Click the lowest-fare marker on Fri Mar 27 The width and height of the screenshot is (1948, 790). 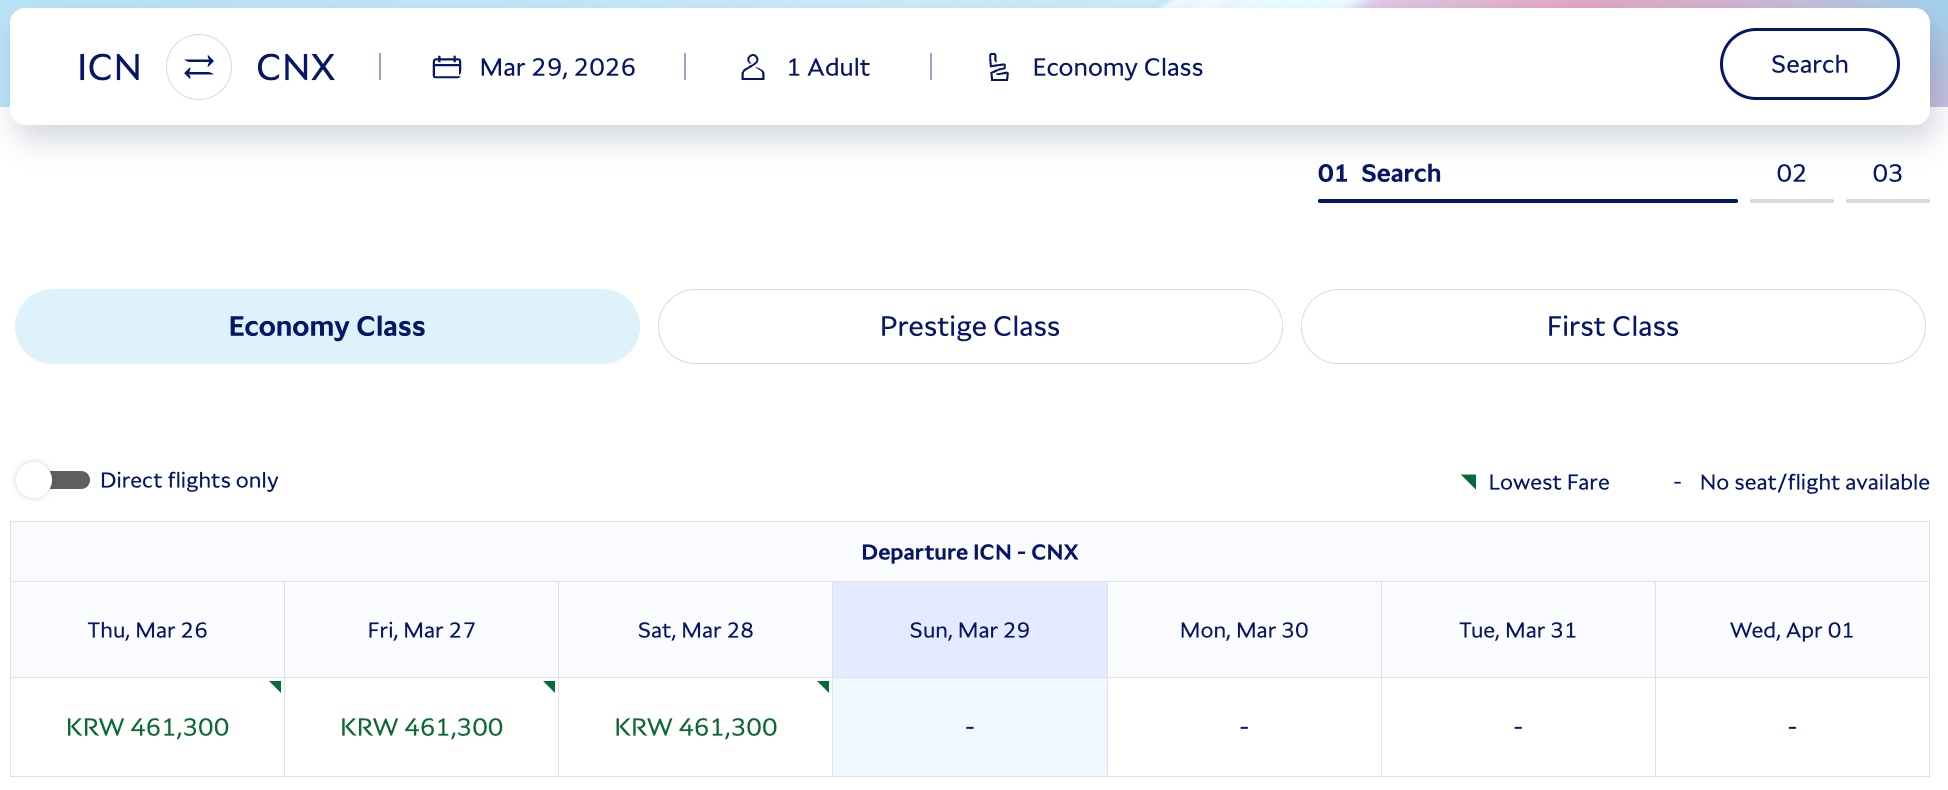550,687
